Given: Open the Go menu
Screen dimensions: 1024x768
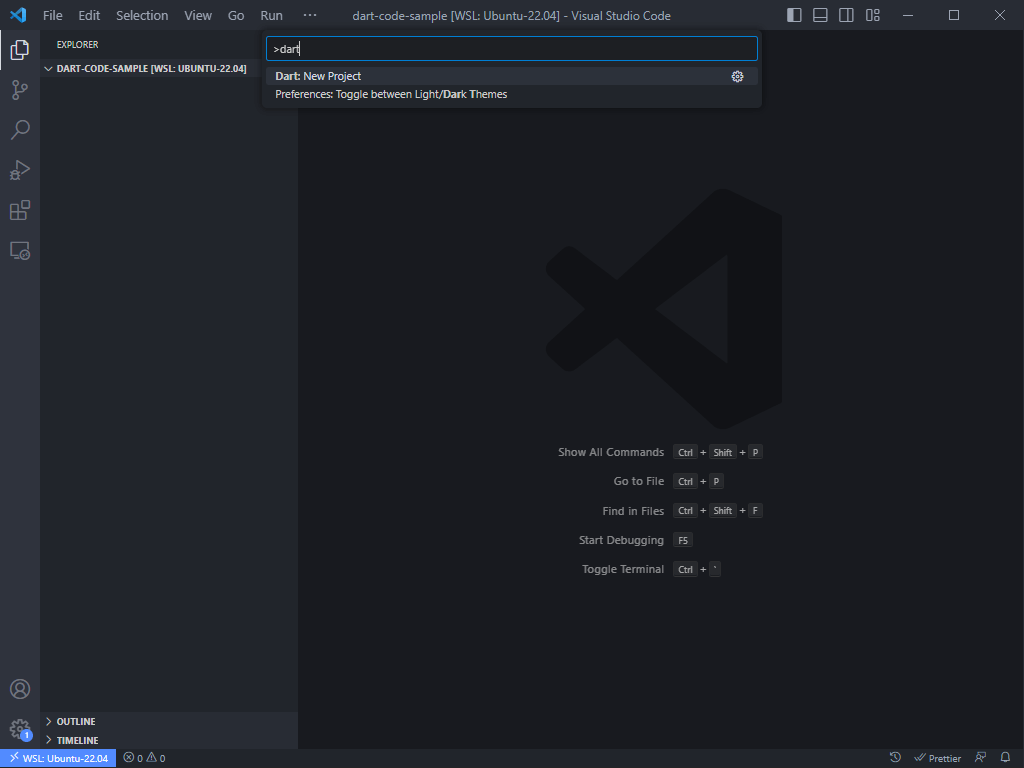Looking at the screenshot, I should click(x=236, y=15).
